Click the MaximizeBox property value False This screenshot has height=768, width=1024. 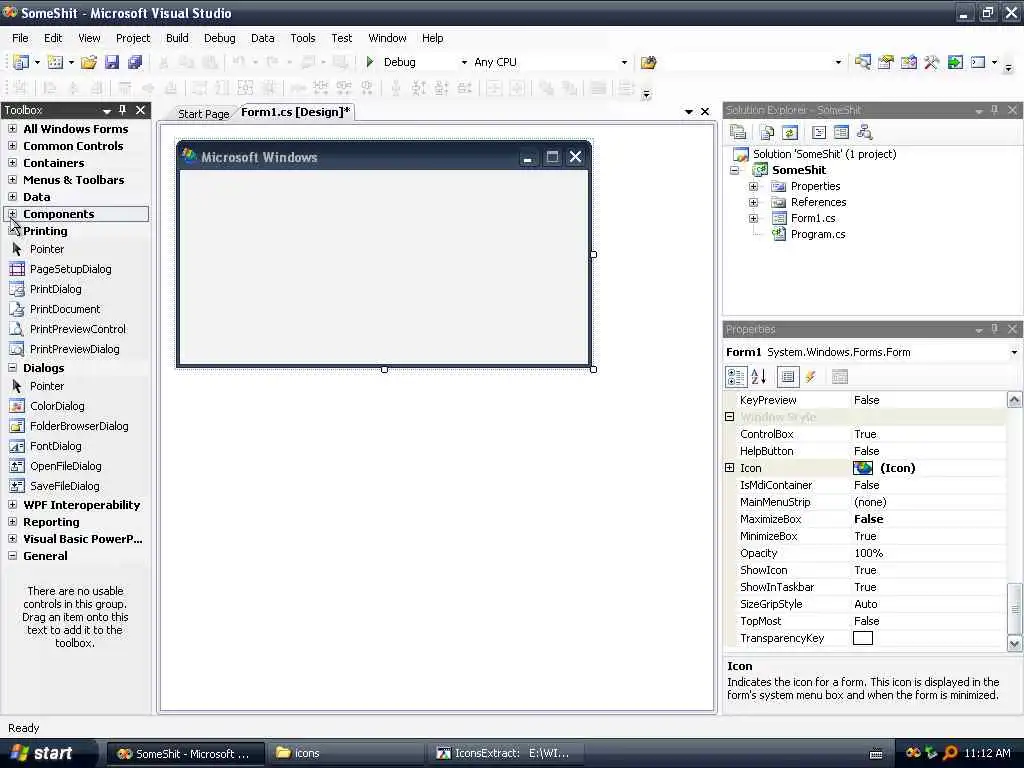(869, 519)
